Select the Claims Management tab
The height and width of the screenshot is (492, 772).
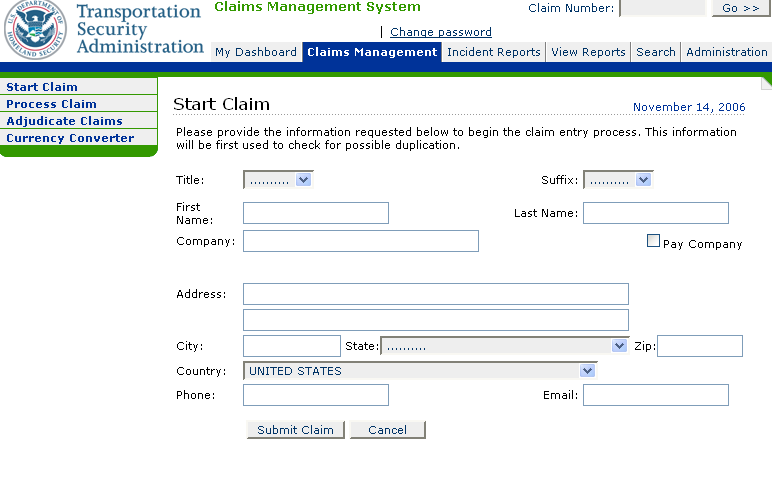tap(372, 52)
